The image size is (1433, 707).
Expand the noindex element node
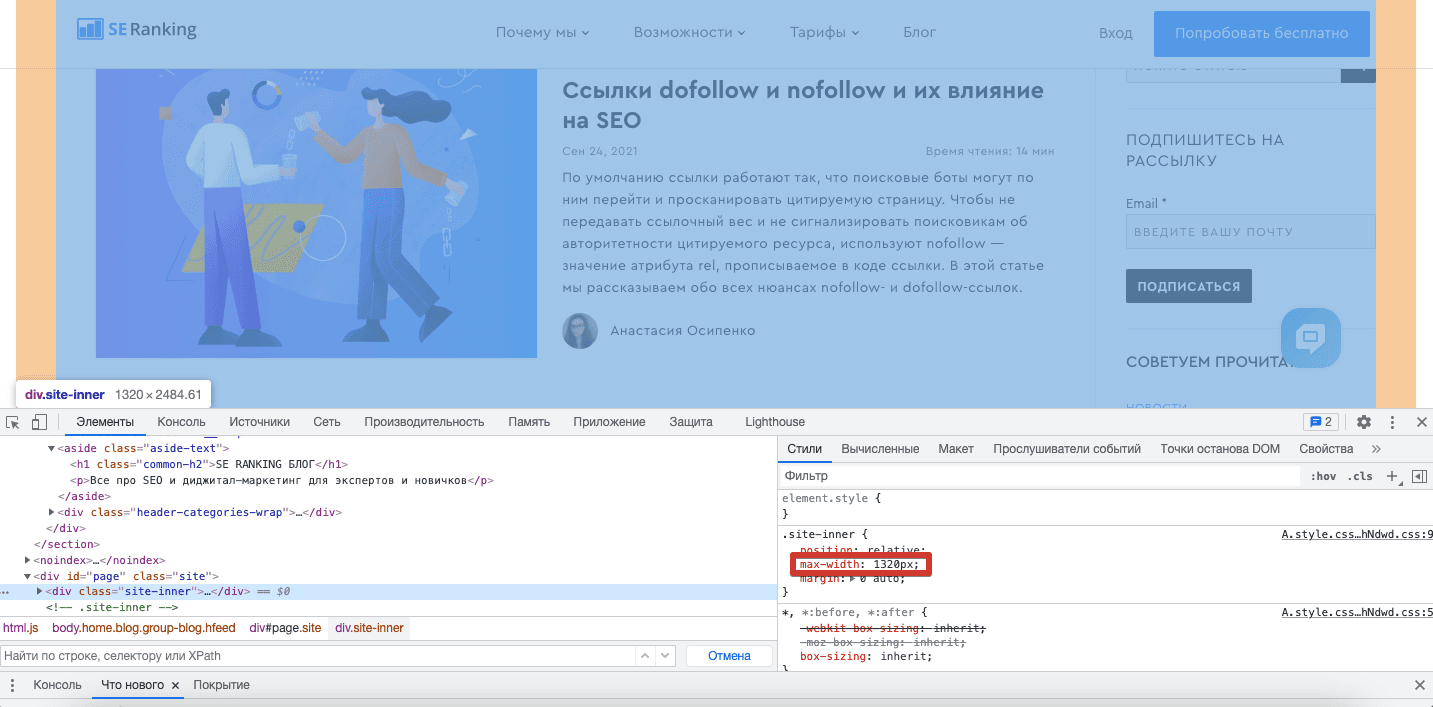[x=28, y=561]
